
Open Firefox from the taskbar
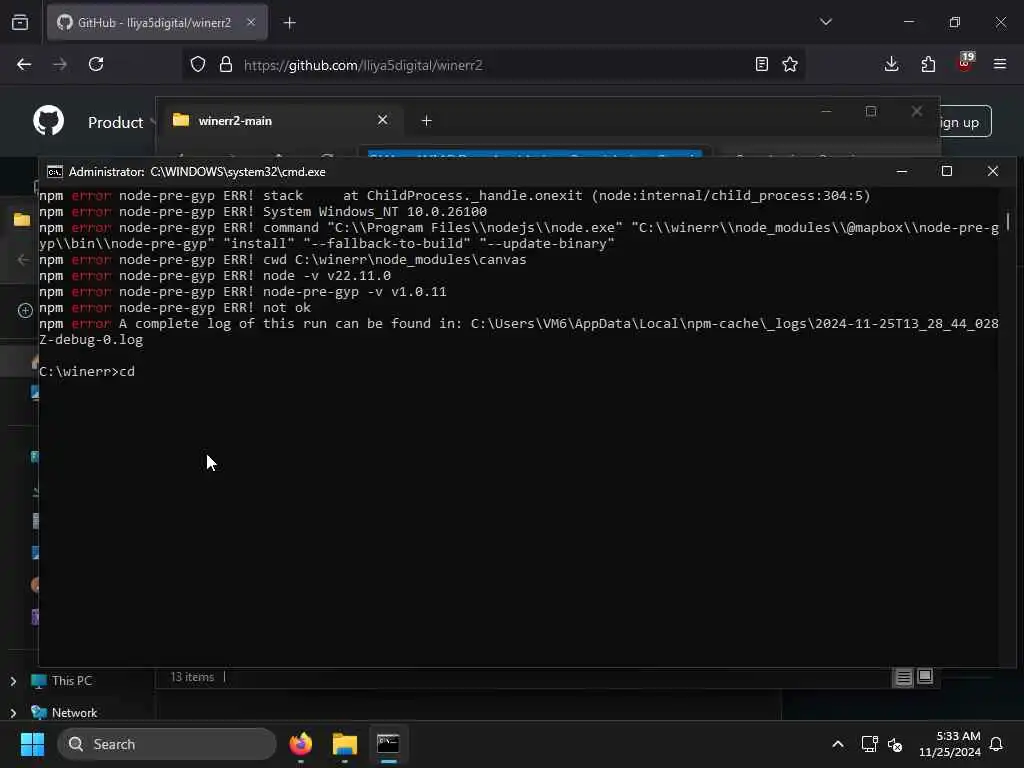(x=300, y=744)
